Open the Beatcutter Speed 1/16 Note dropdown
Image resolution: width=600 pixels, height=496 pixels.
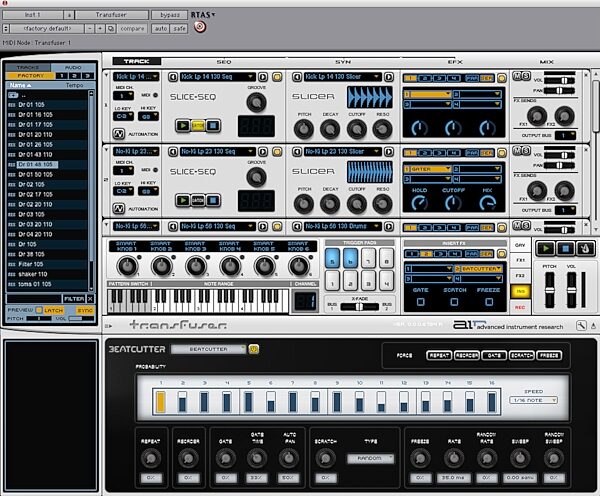(533, 400)
